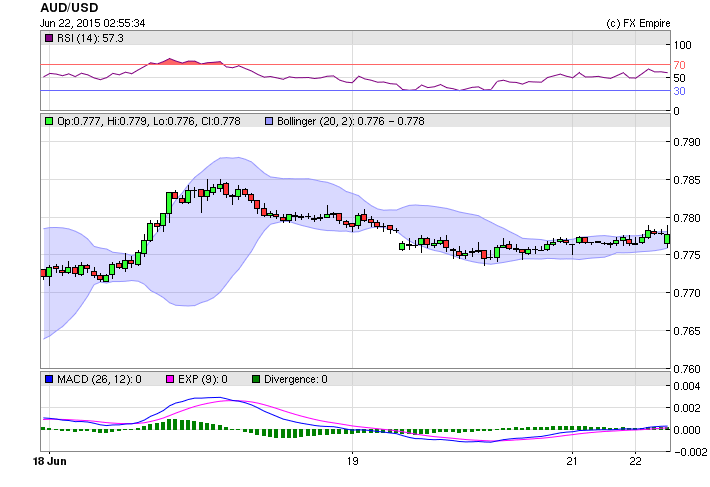Click the RSI (14): 57.3 label
The image size is (710, 487).
tap(90, 38)
